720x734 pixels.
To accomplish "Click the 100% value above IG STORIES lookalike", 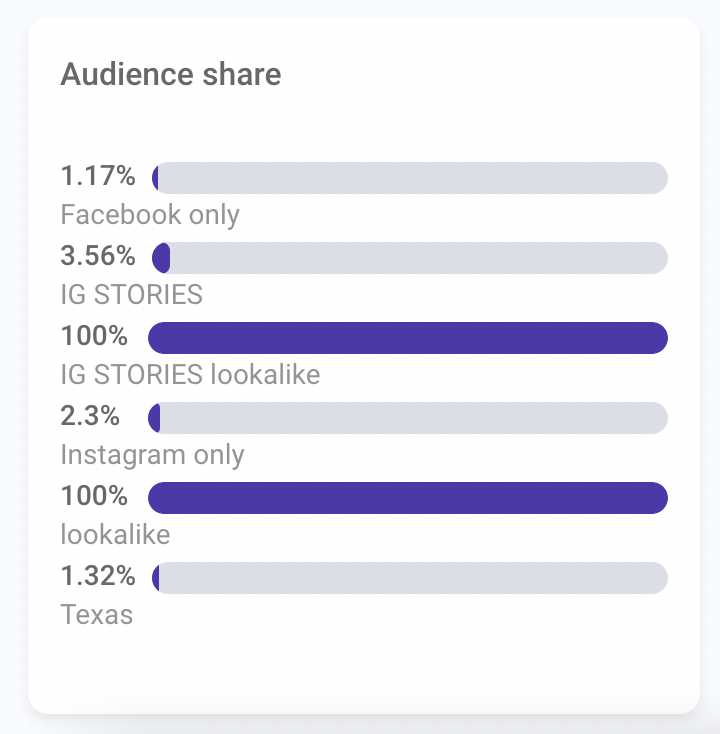I will [x=94, y=337].
